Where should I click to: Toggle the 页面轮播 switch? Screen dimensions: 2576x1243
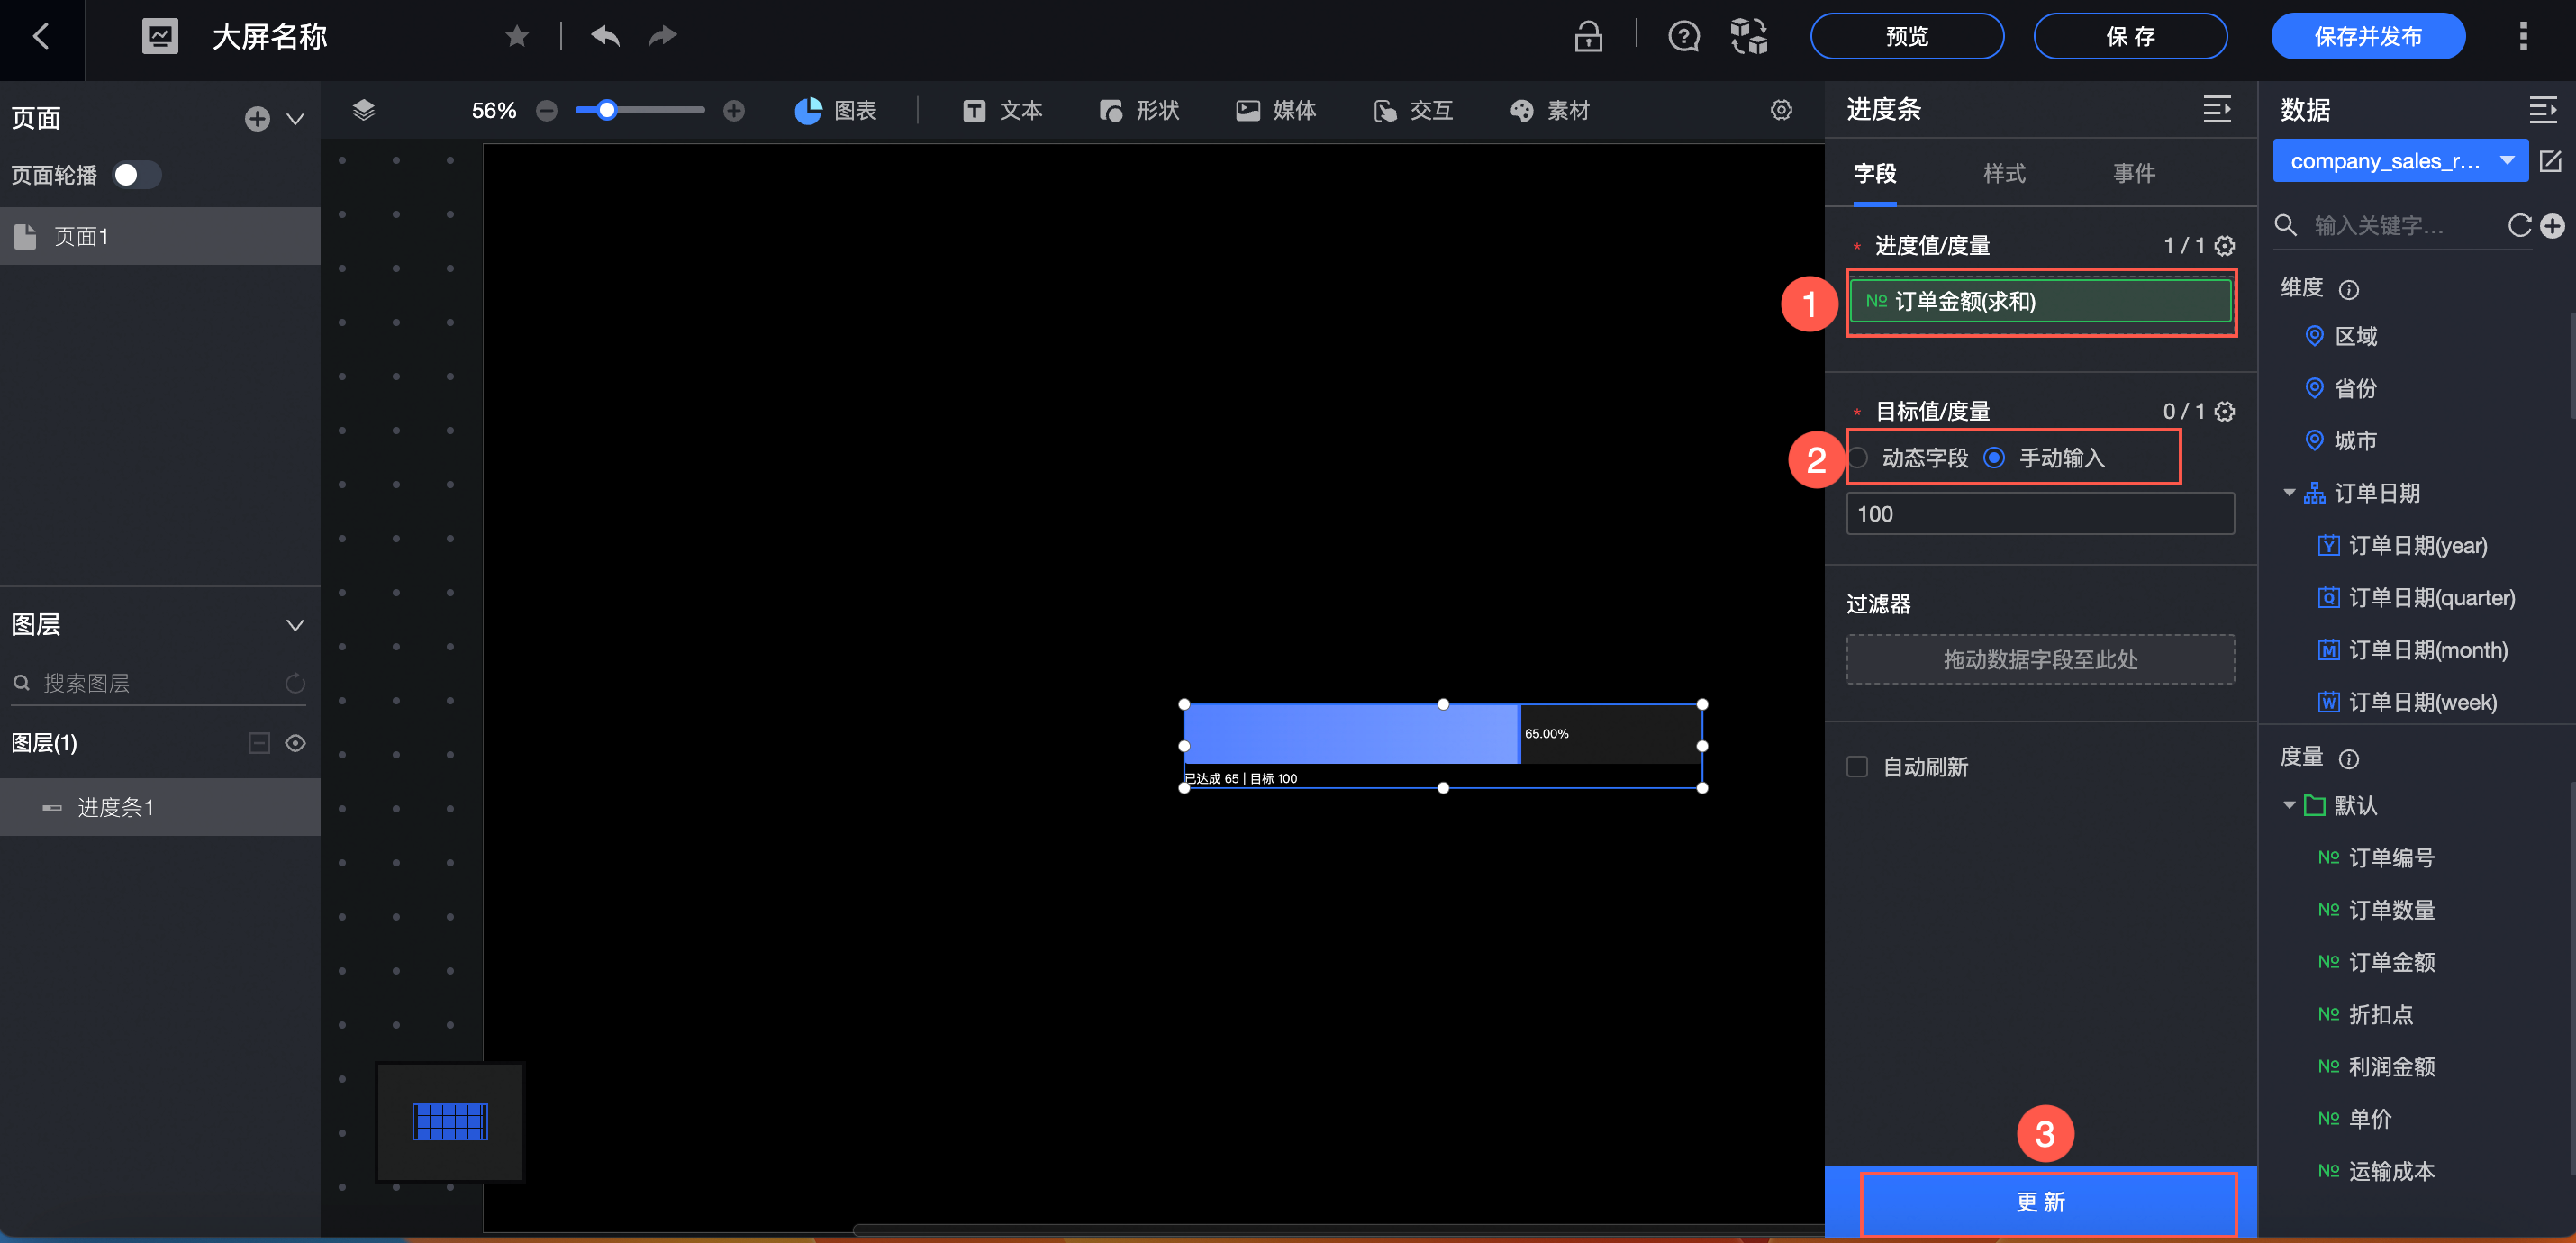[x=136, y=175]
